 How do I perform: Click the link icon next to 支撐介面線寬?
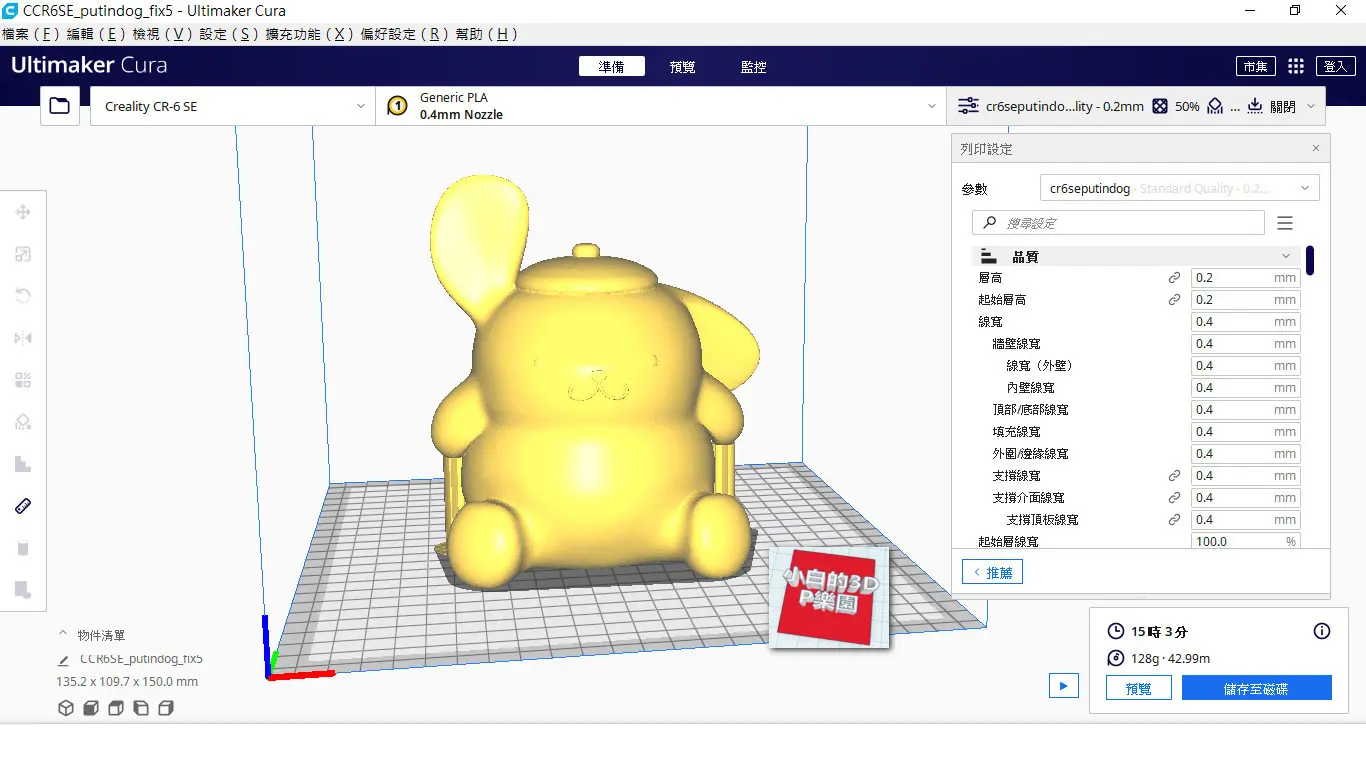[x=1175, y=498]
